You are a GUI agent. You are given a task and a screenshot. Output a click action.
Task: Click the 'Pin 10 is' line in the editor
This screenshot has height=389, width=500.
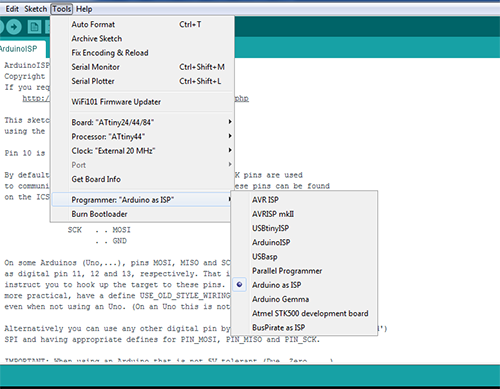coord(25,153)
